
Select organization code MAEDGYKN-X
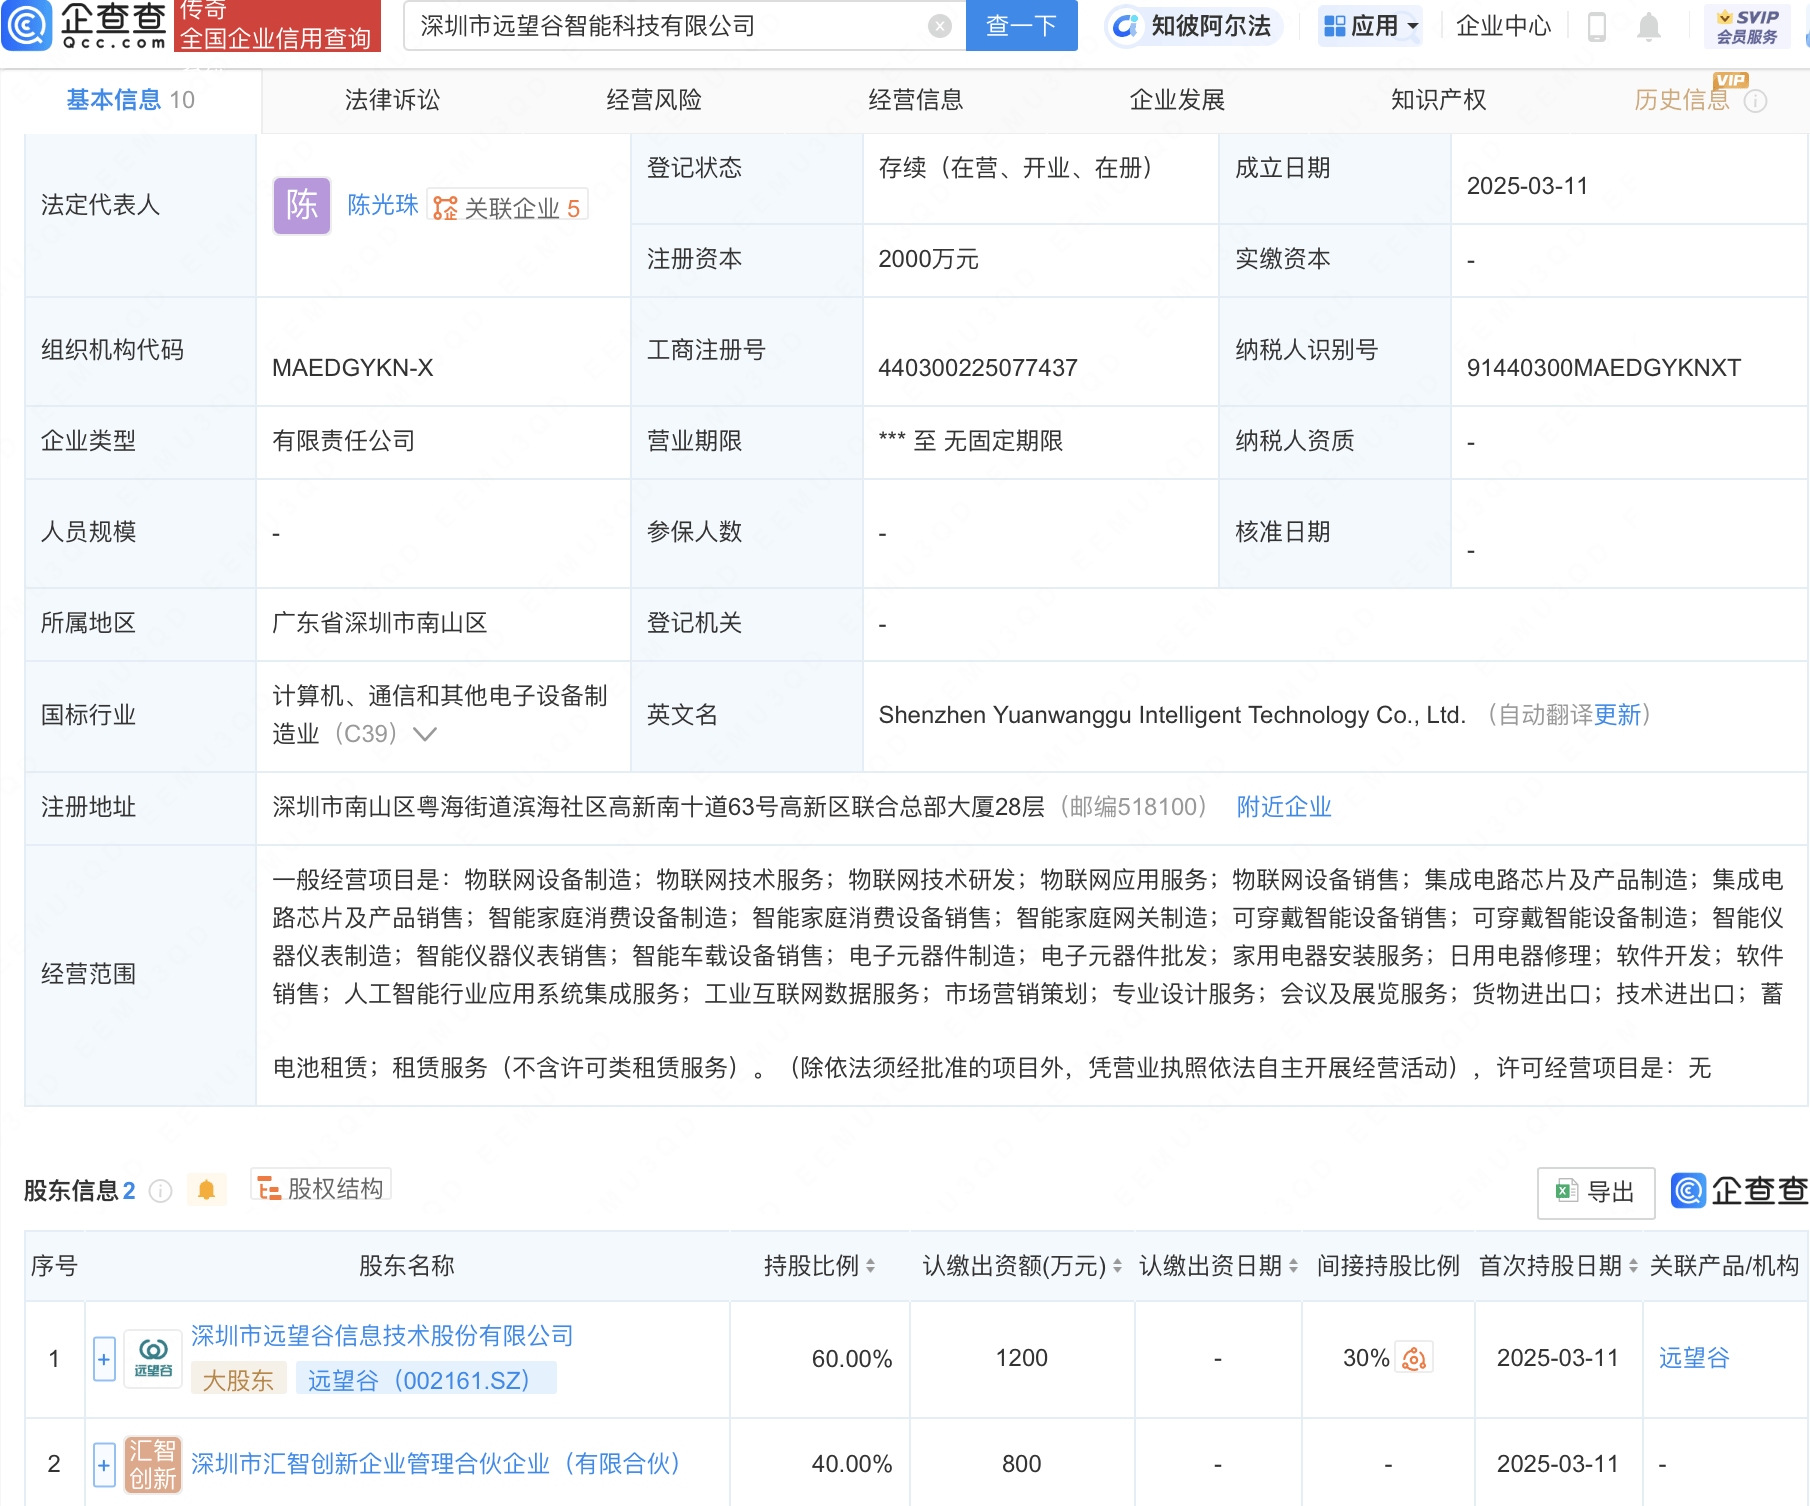[x=353, y=368]
